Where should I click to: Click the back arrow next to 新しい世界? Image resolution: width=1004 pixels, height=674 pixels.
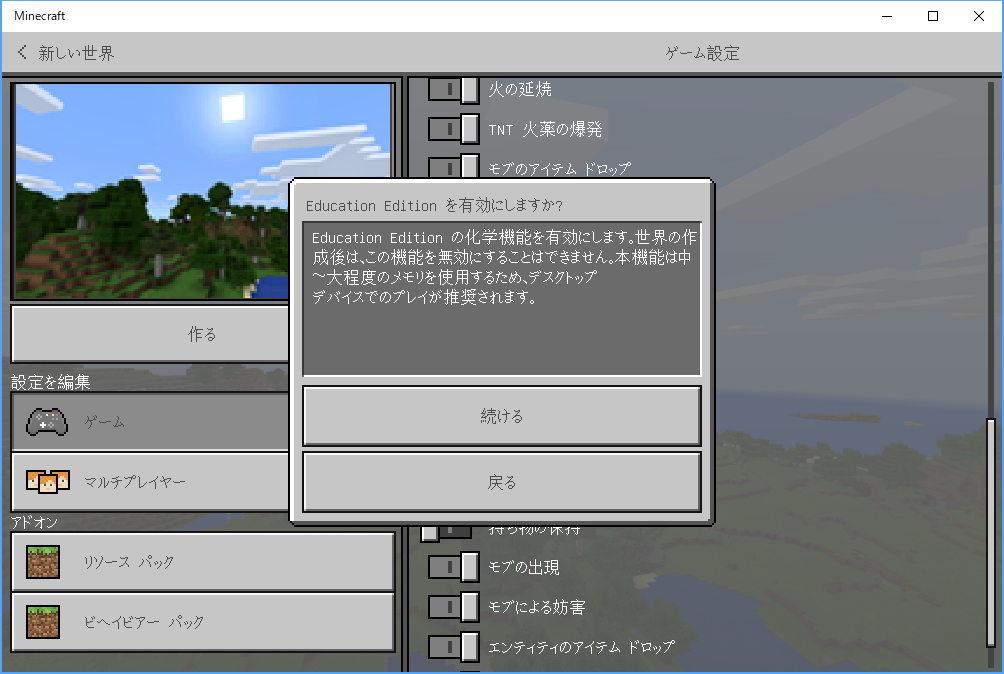click(x=22, y=52)
